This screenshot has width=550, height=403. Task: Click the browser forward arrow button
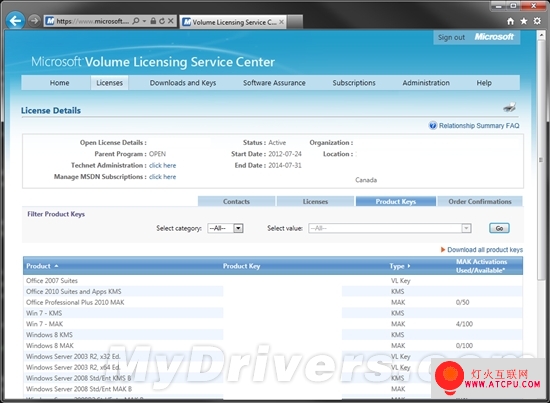coord(34,21)
